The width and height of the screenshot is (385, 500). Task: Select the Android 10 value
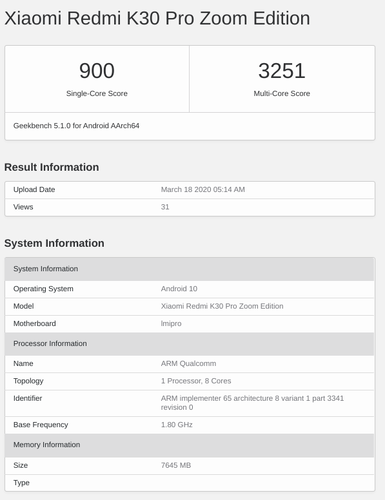[x=179, y=289]
